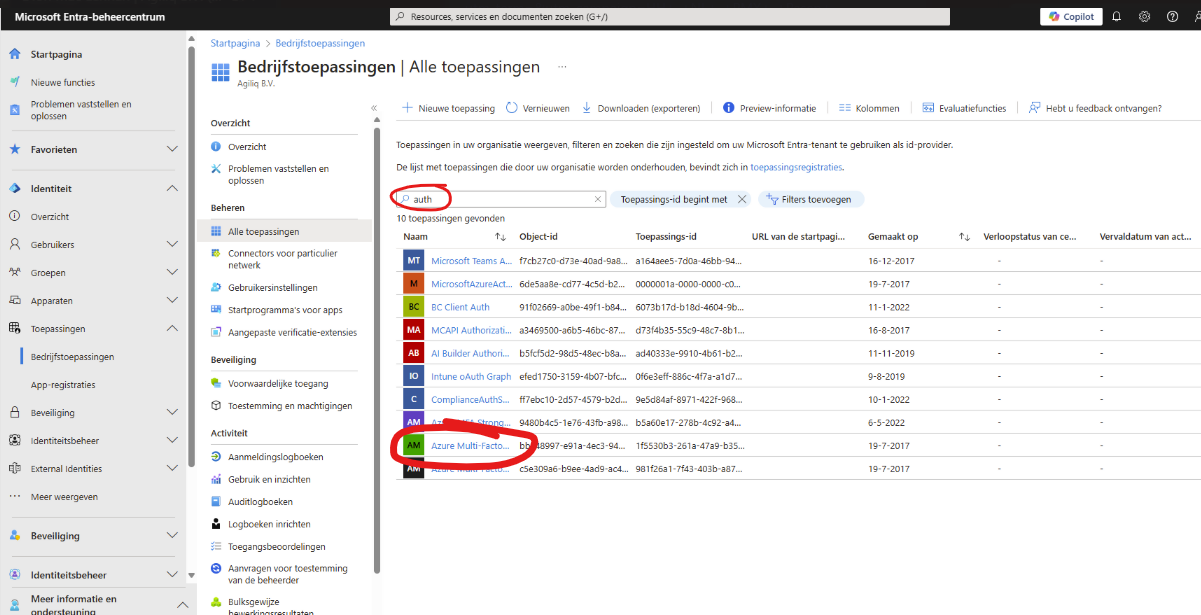Open the notifications bell icon
The width and height of the screenshot is (1201, 615).
pyautogui.click(x=1117, y=16)
